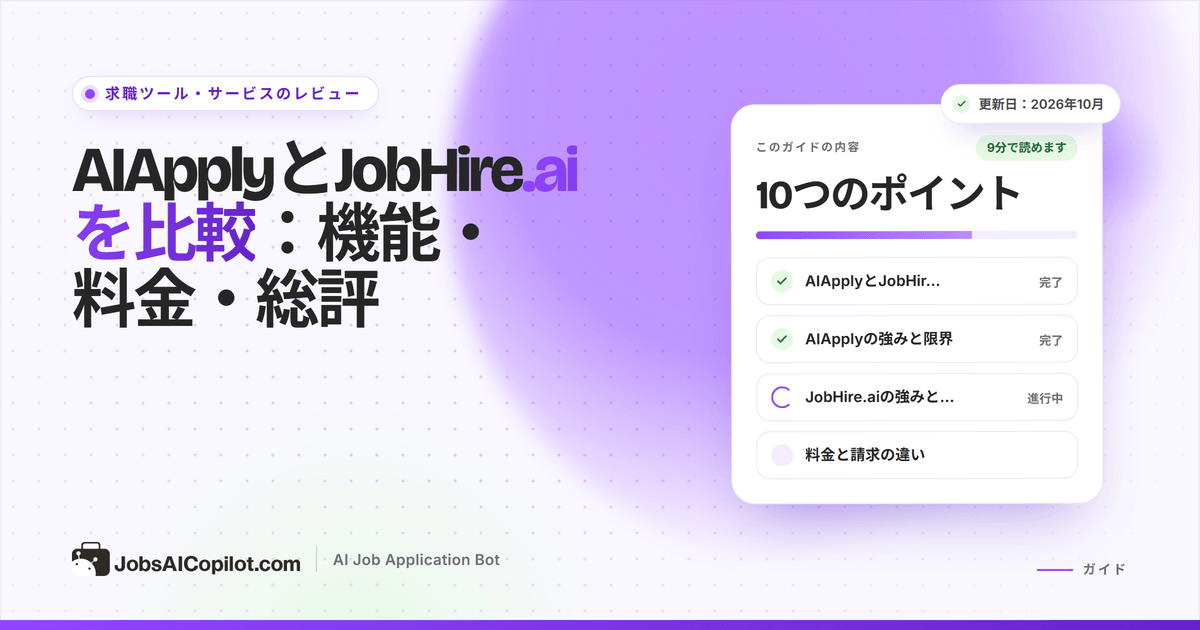Click the 進行中 status label
Screen dimensions: 1200x630
pyautogui.click(x=1044, y=398)
